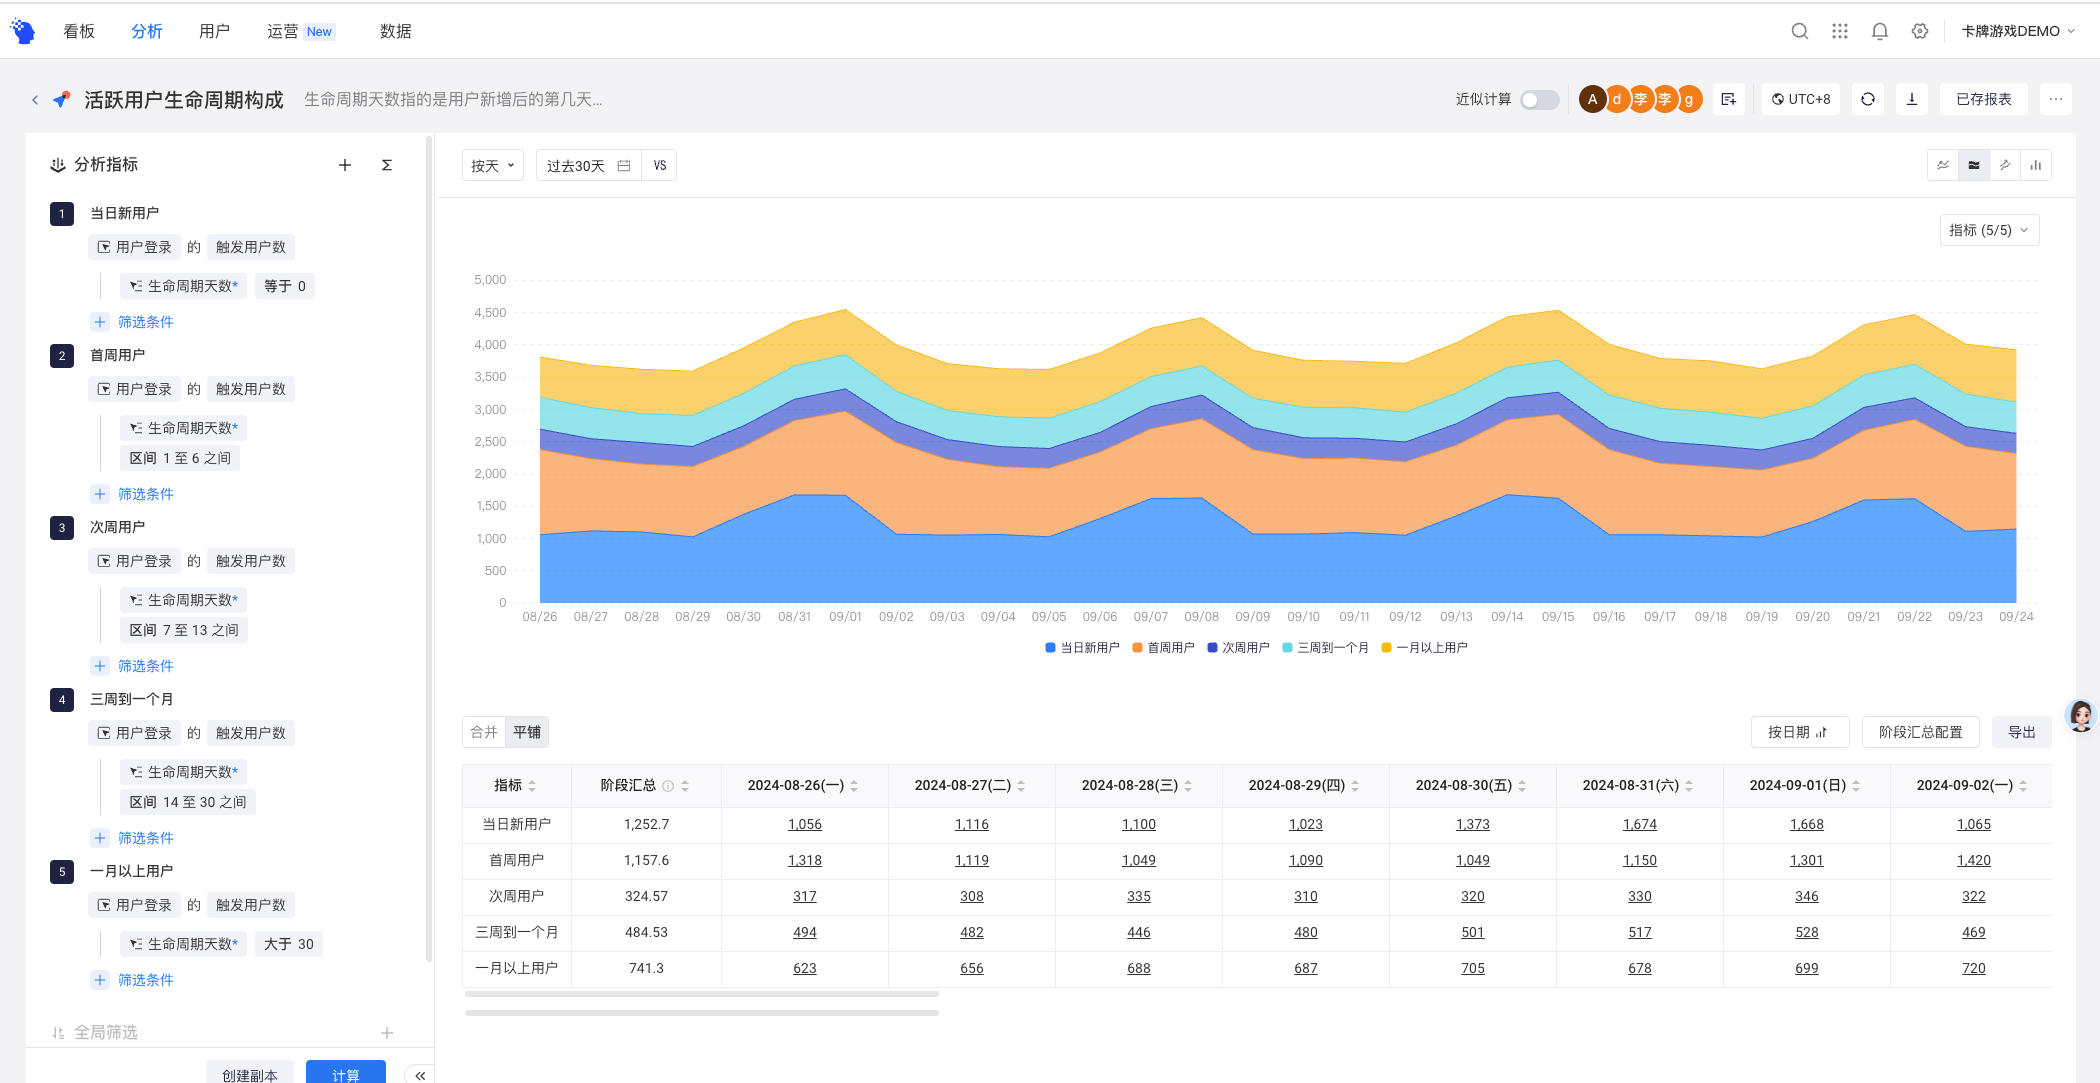Click the value 1,056 for 当日新用户
2100x1083 pixels.
pos(805,824)
